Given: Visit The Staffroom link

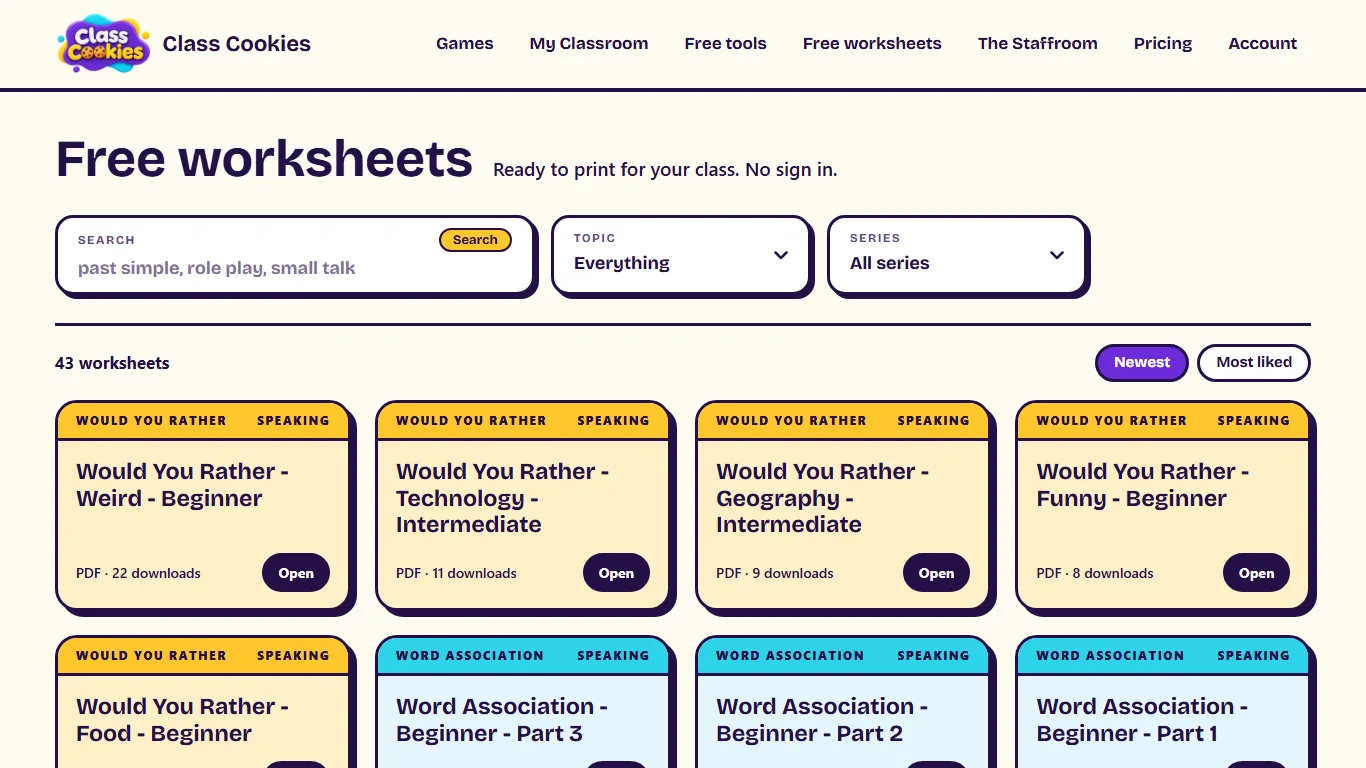Looking at the screenshot, I should pyautogui.click(x=1038, y=44).
